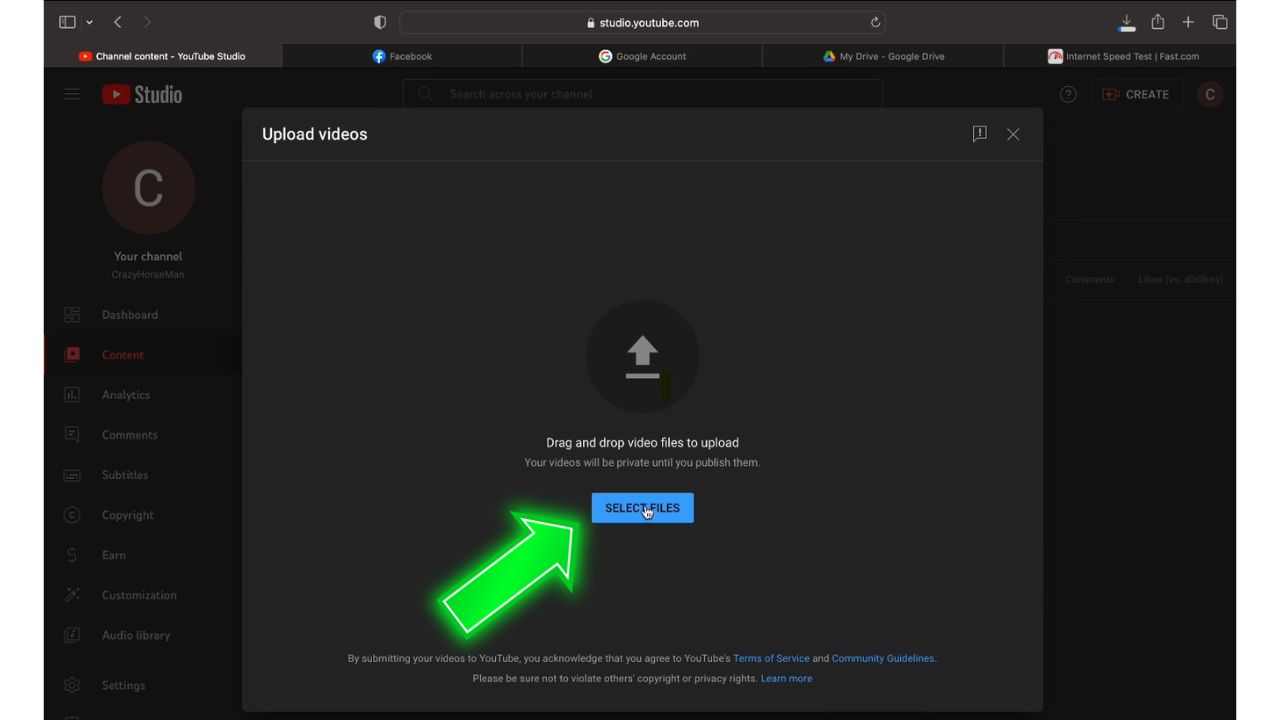
Task: Click the Comments column header
Action: coord(1090,279)
